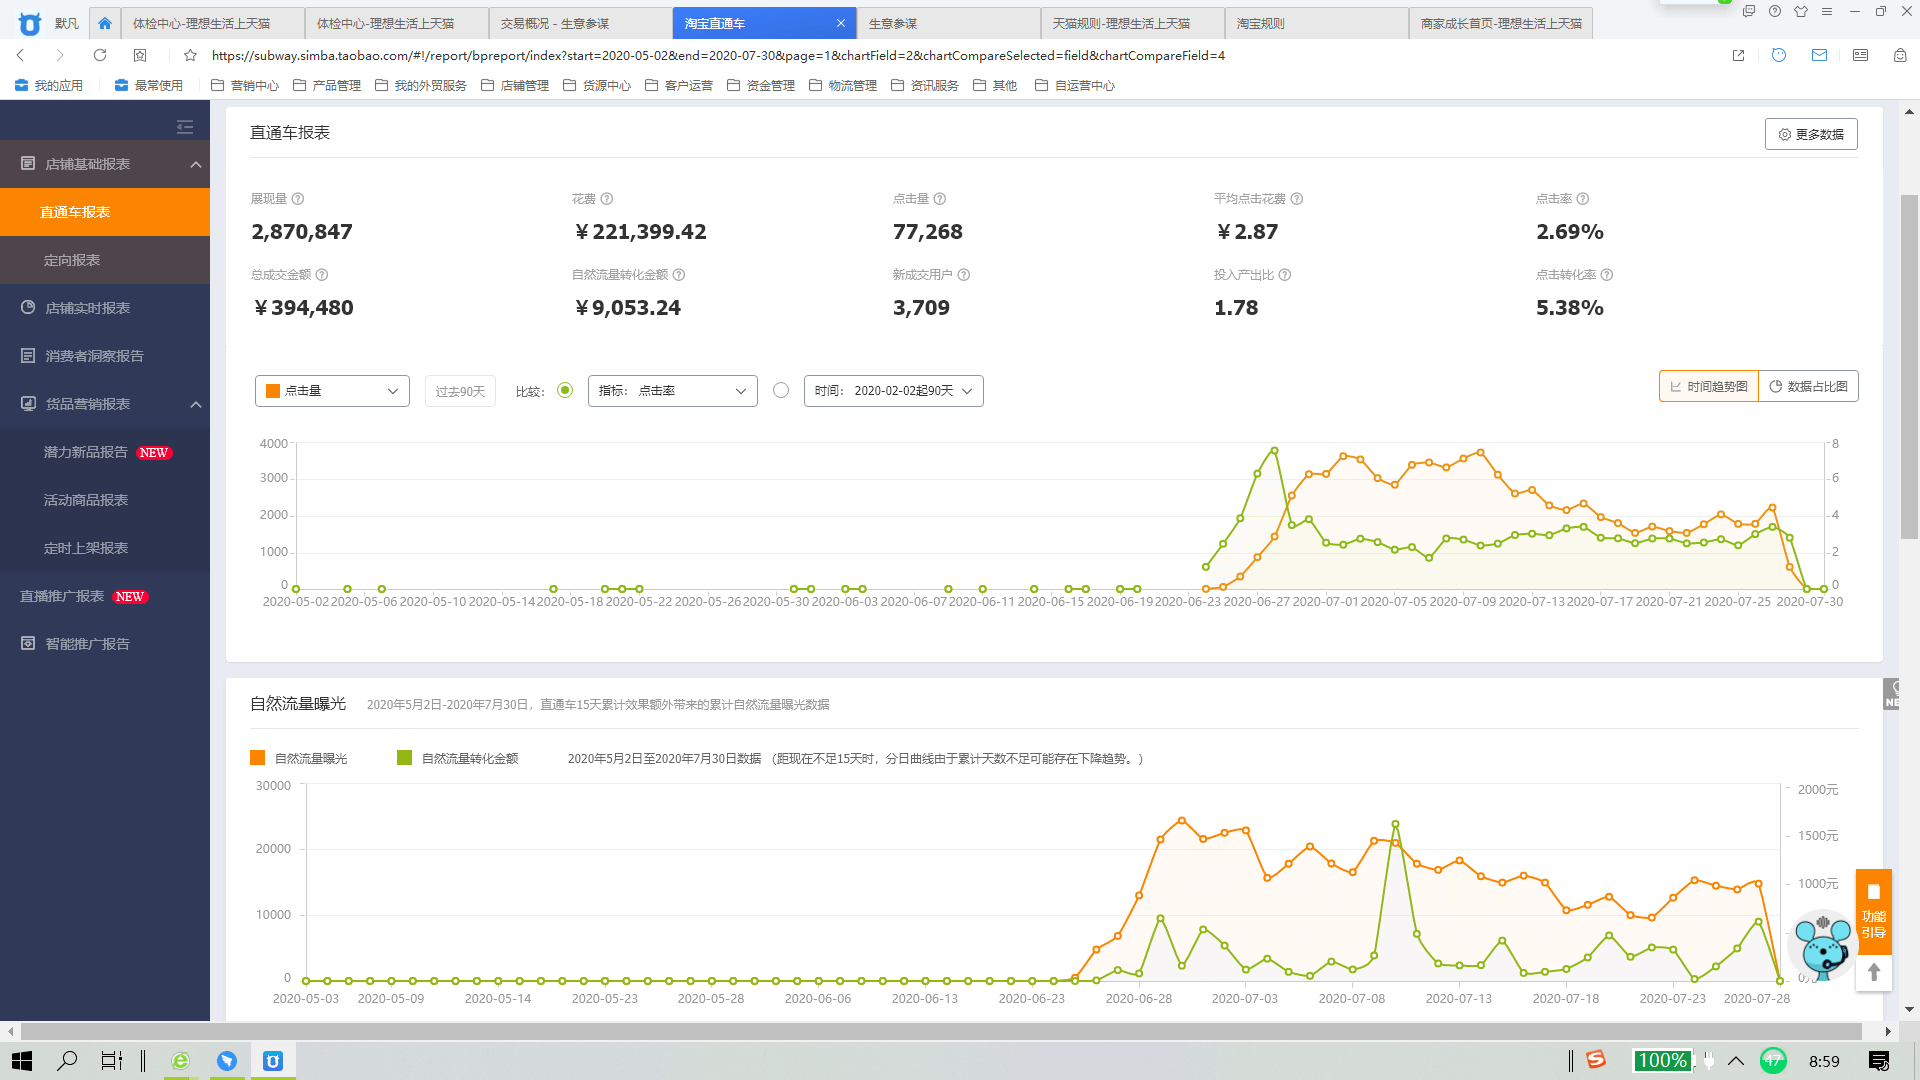Image resolution: width=1920 pixels, height=1080 pixels.
Task: Open 定向报表 in the sidebar
Action: pyautogui.click(x=72, y=260)
